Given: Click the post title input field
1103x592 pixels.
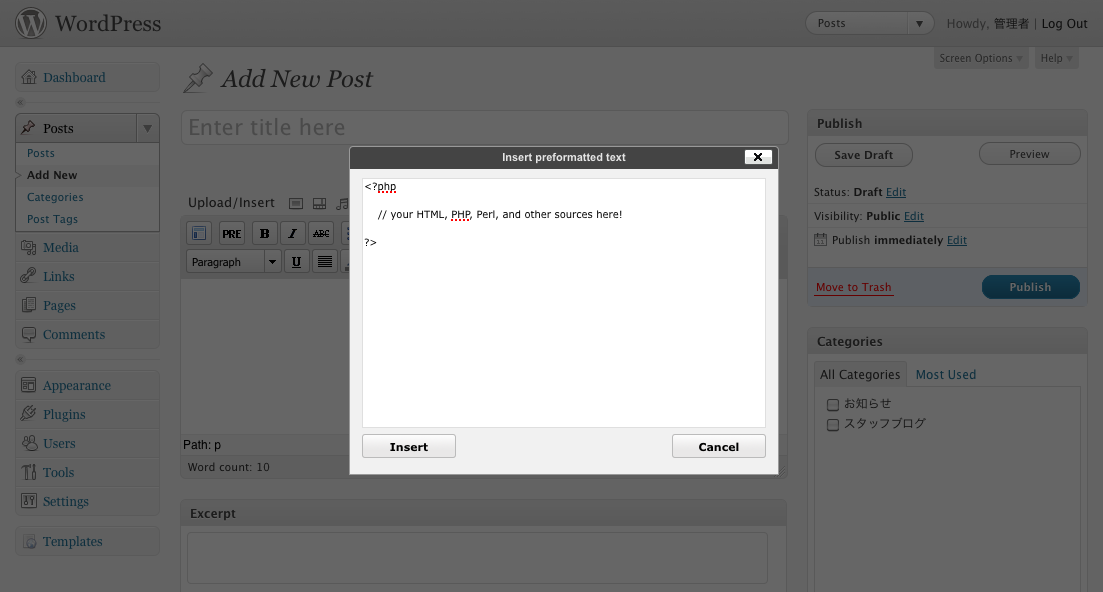Looking at the screenshot, I should [485, 127].
